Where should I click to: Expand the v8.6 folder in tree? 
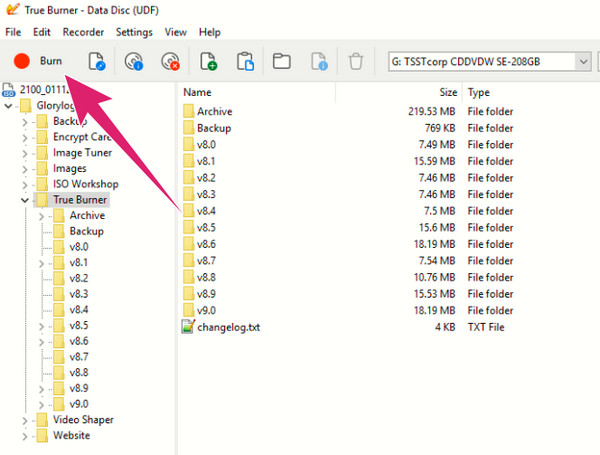click(x=41, y=342)
